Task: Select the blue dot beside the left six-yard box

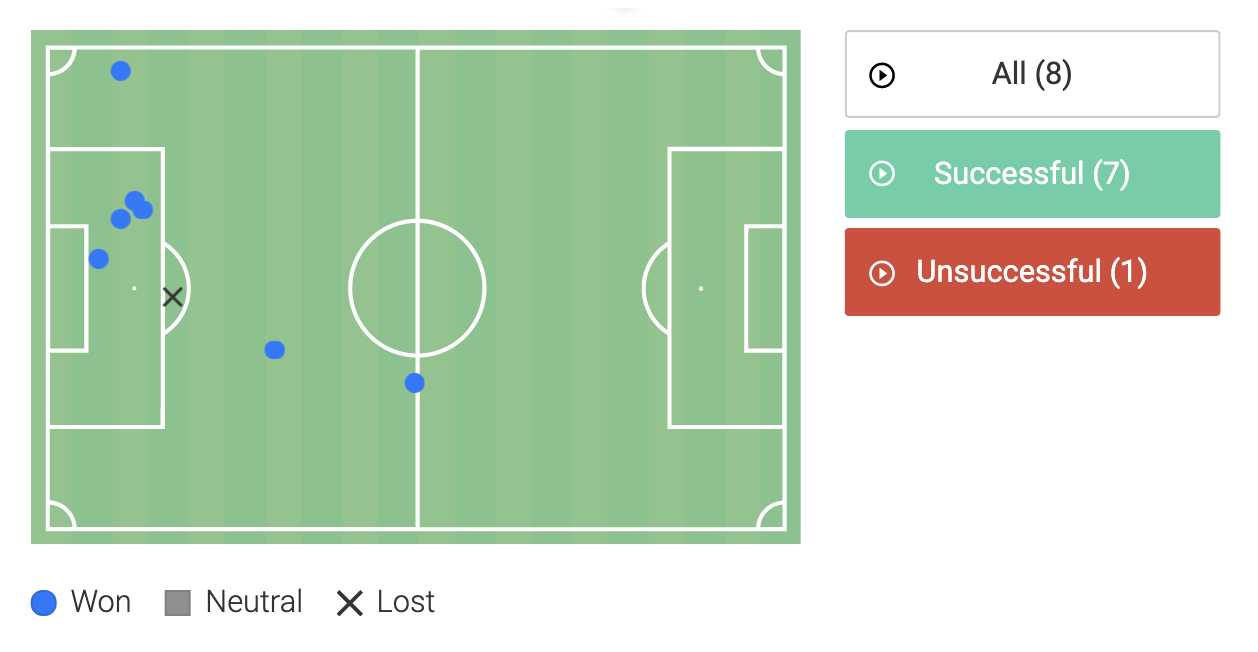Action: tap(98, 259)
